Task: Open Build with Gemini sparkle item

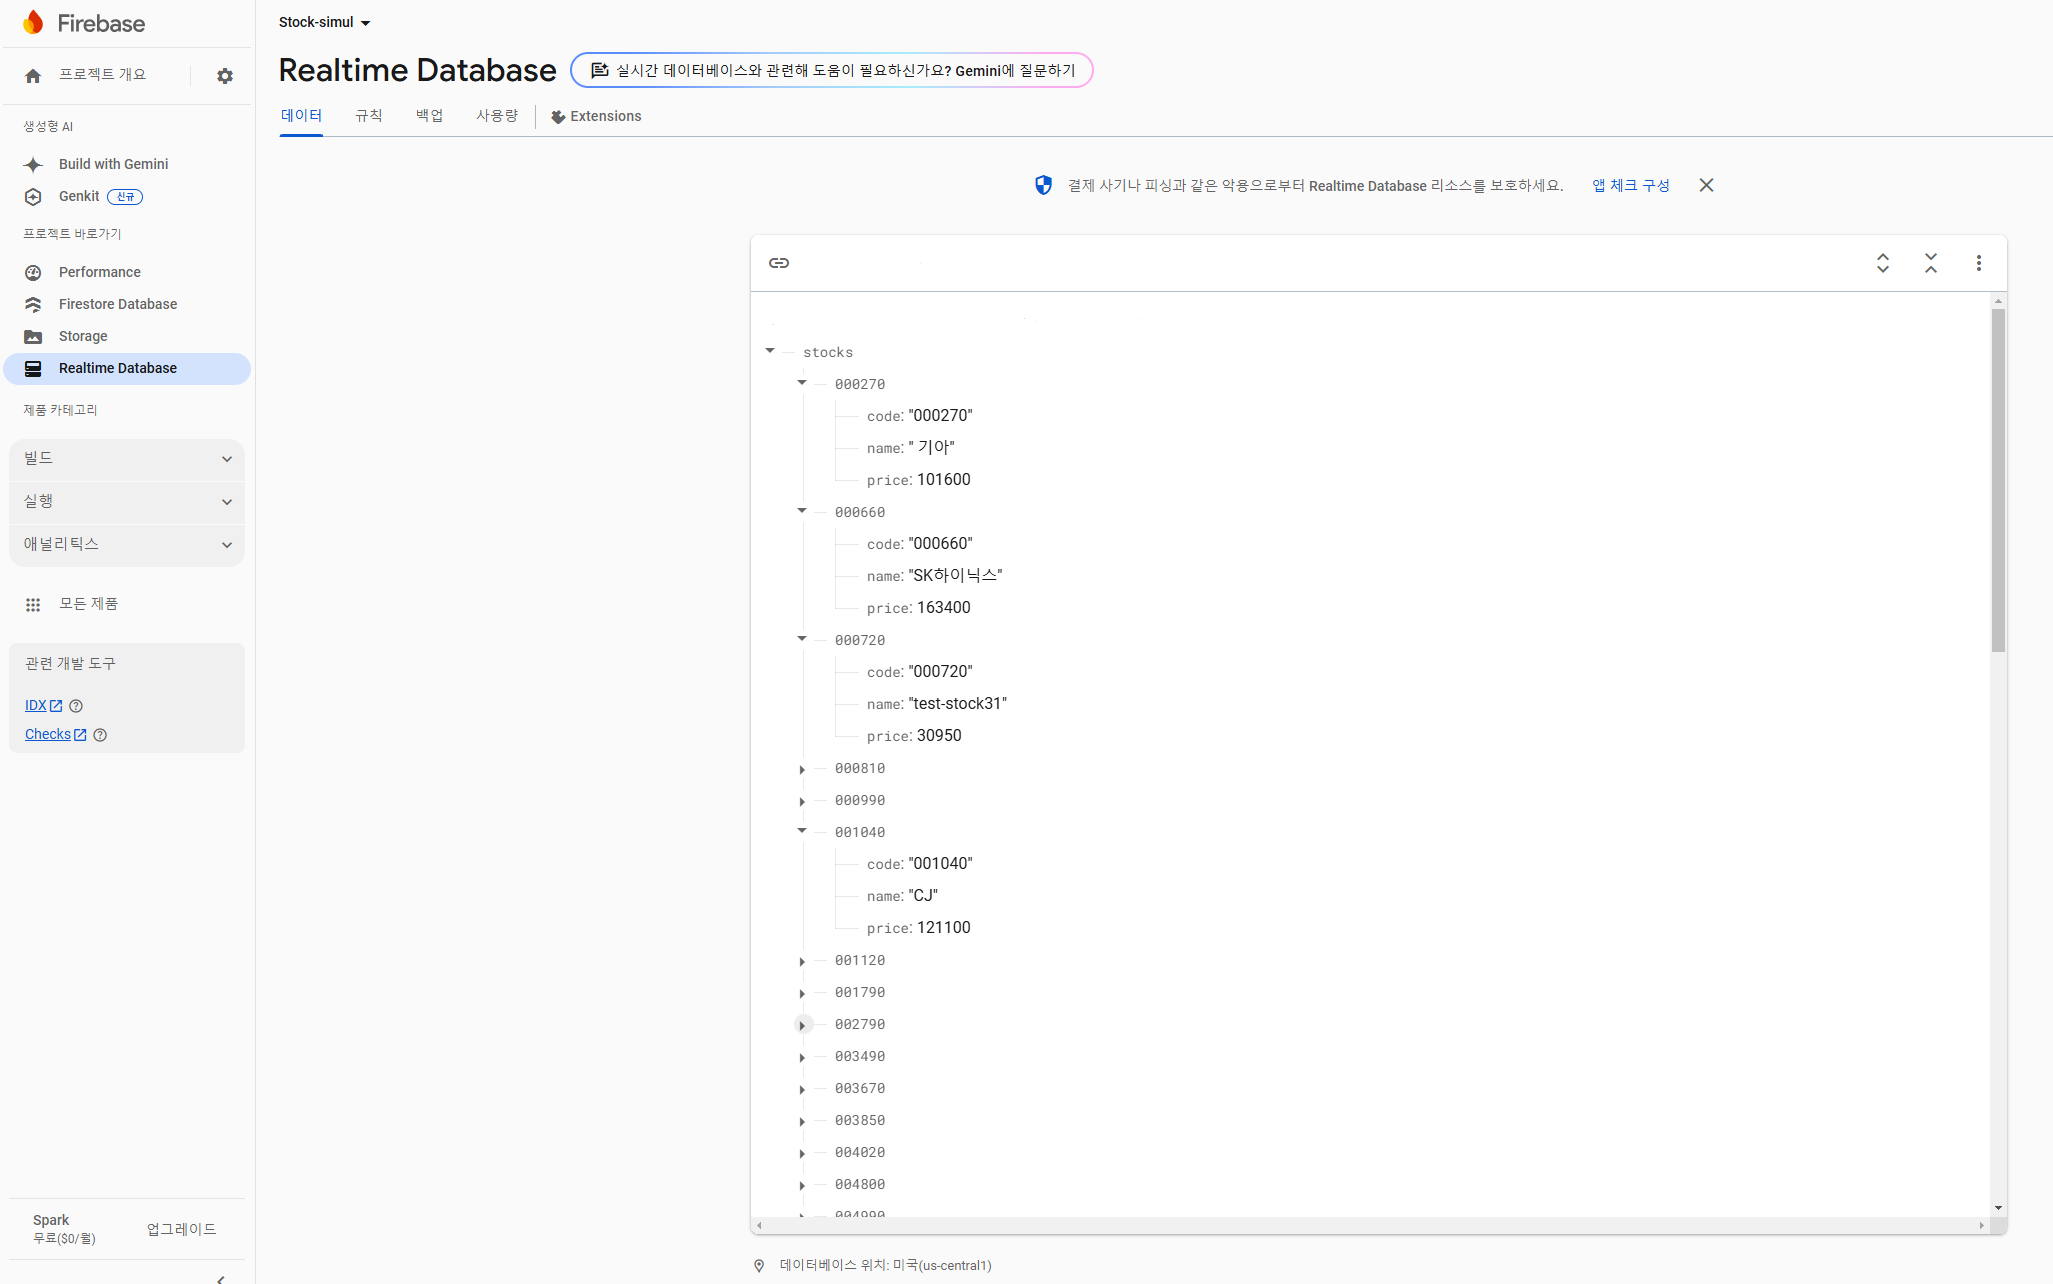Action: coord(113,164)
